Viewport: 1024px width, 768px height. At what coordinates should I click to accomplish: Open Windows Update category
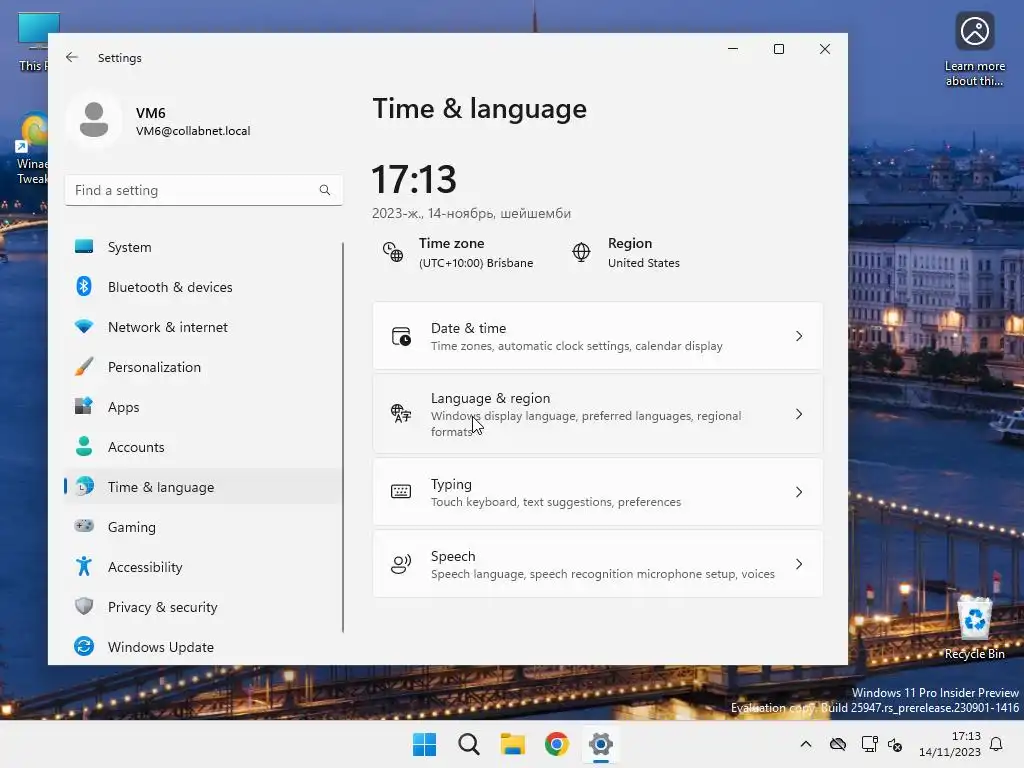point(203,647)
